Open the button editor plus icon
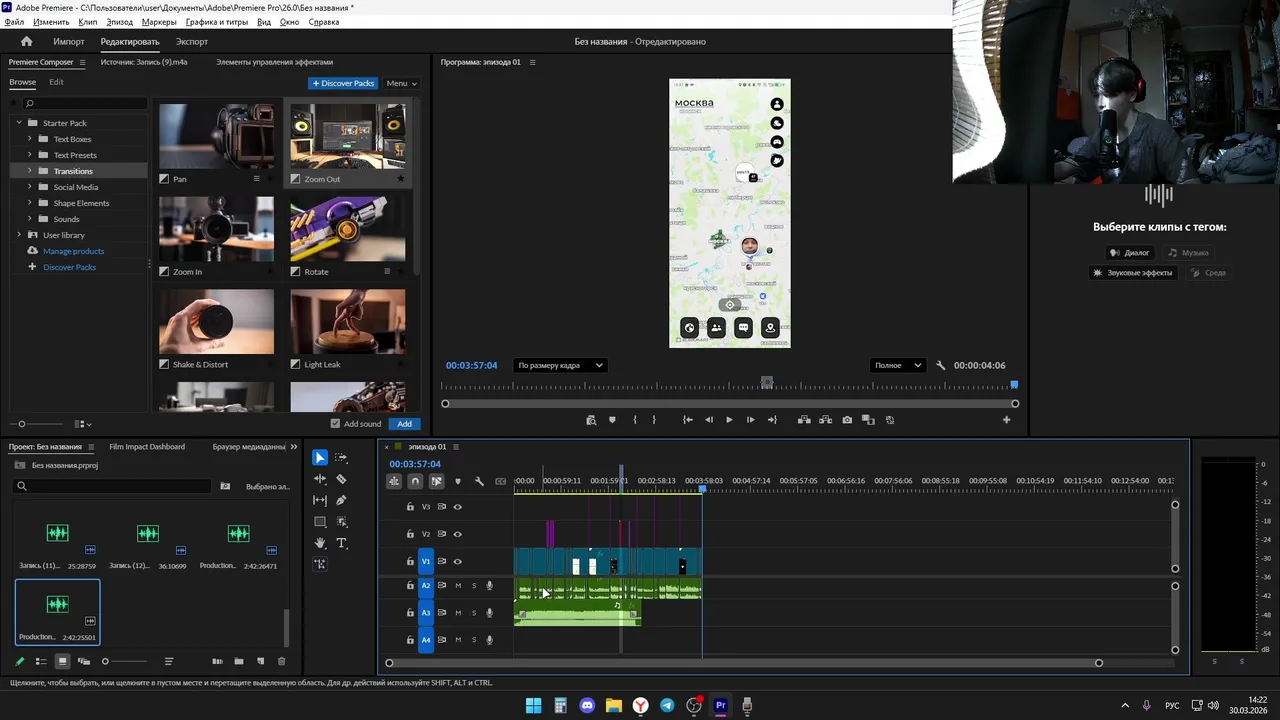This screenshot has height=720, width=1280. 1006,420
